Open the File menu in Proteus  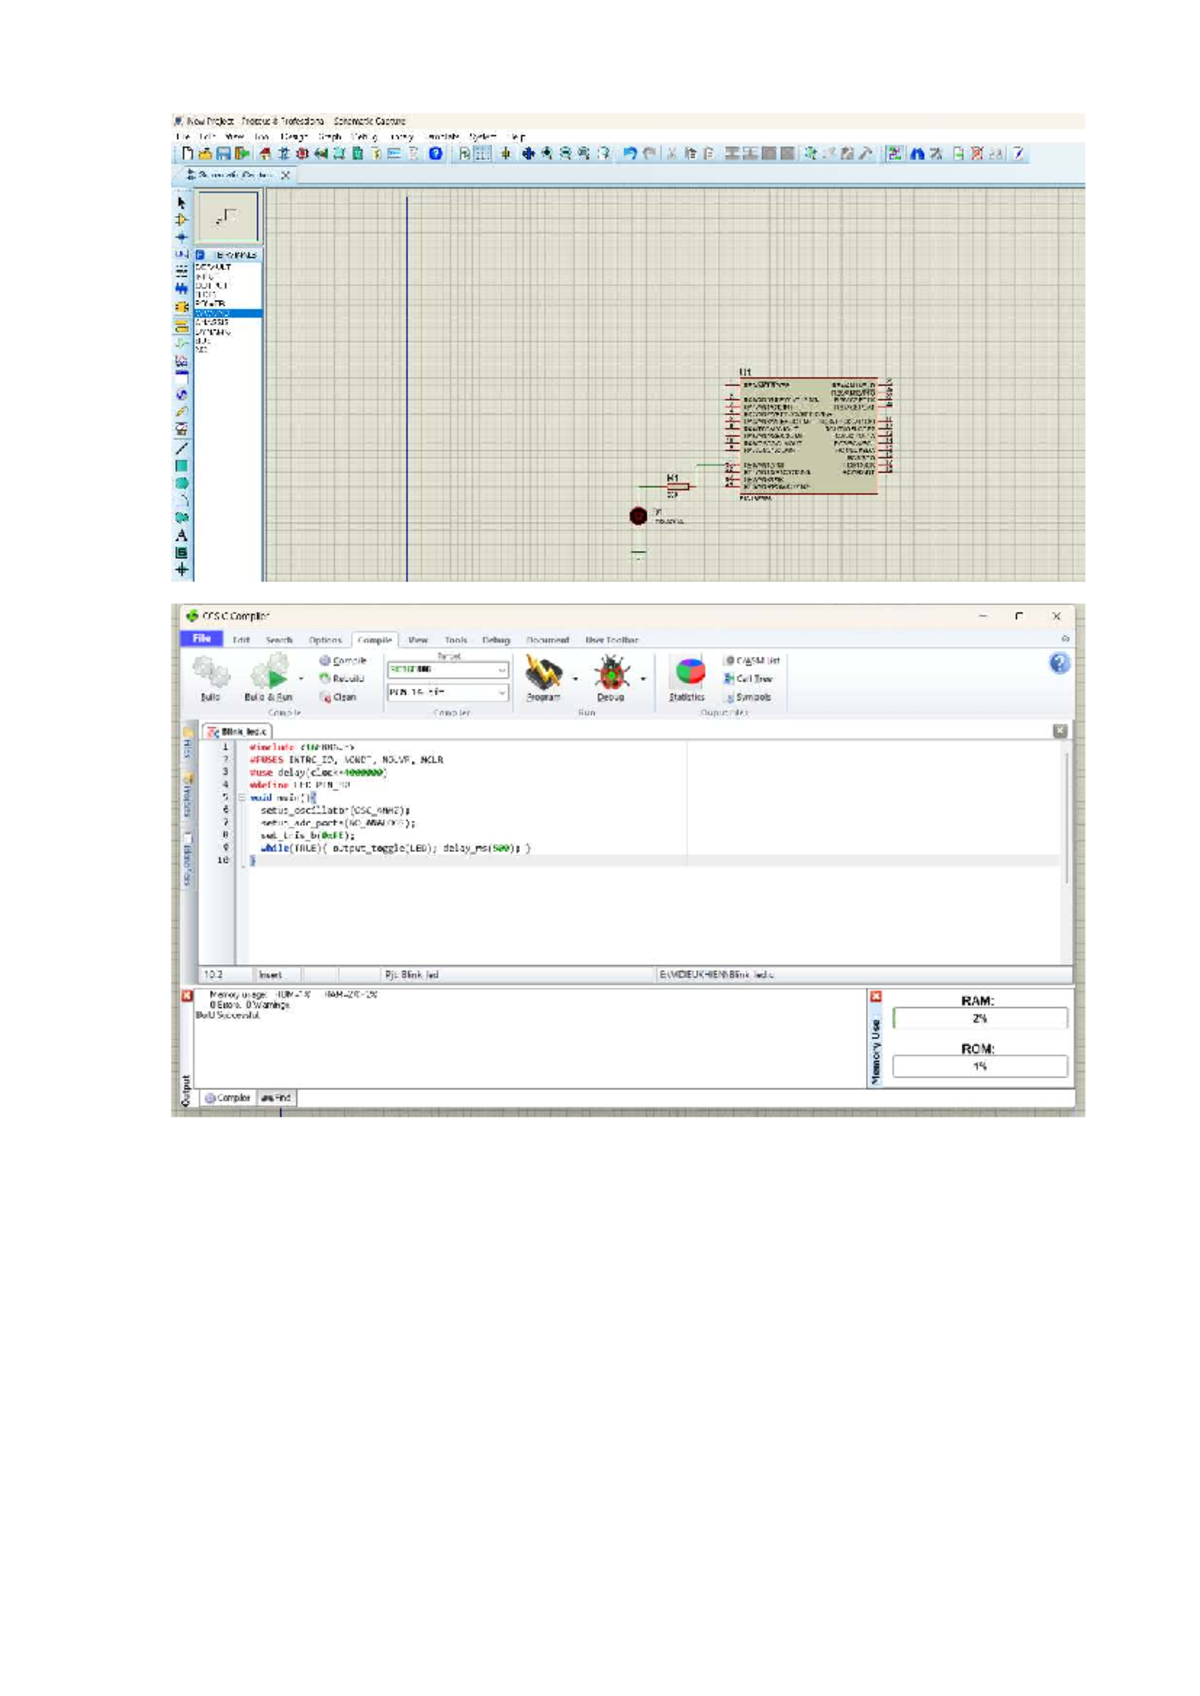point(183,136)
